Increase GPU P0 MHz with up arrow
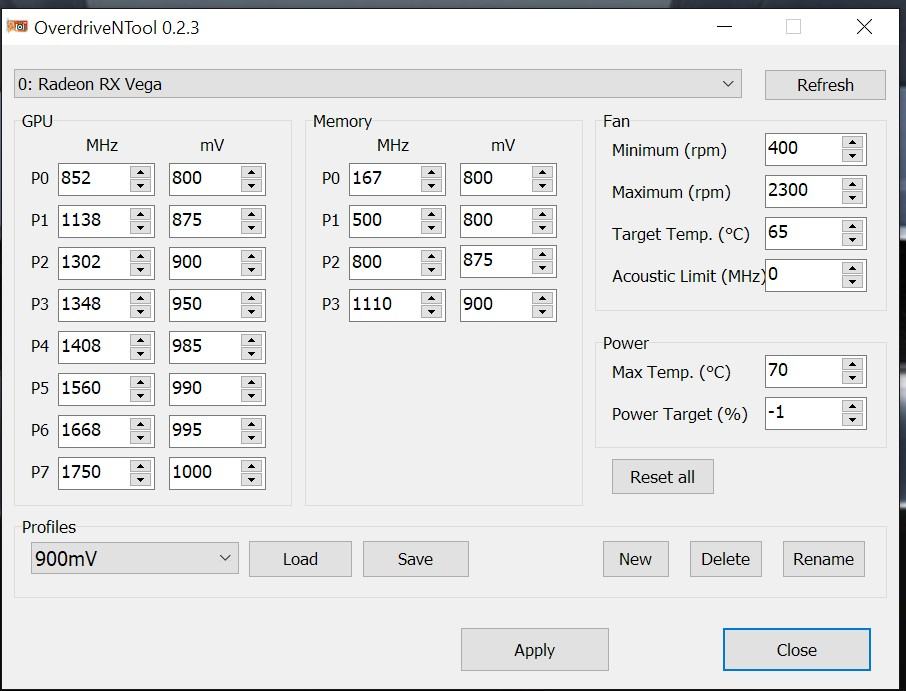The width and height of the screenshot is (906, 691). (140, 172)
